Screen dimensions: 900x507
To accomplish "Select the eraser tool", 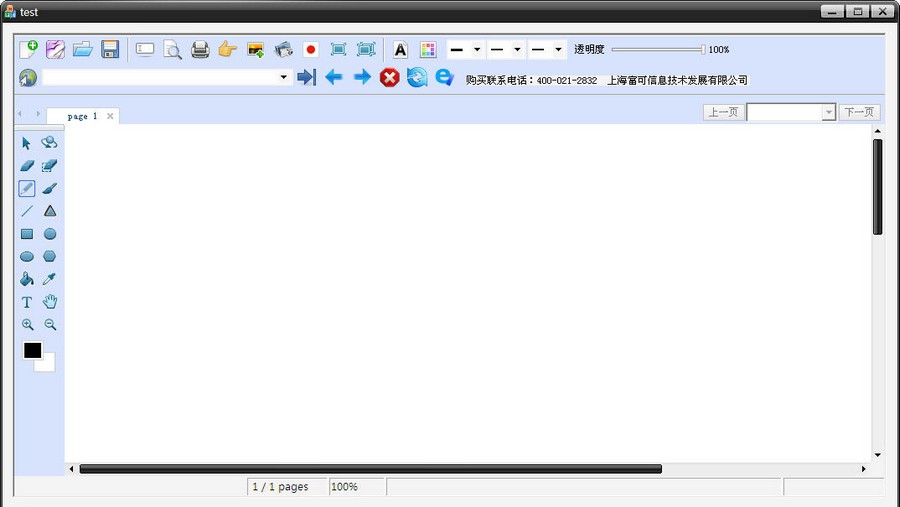I will coord(27,166).
